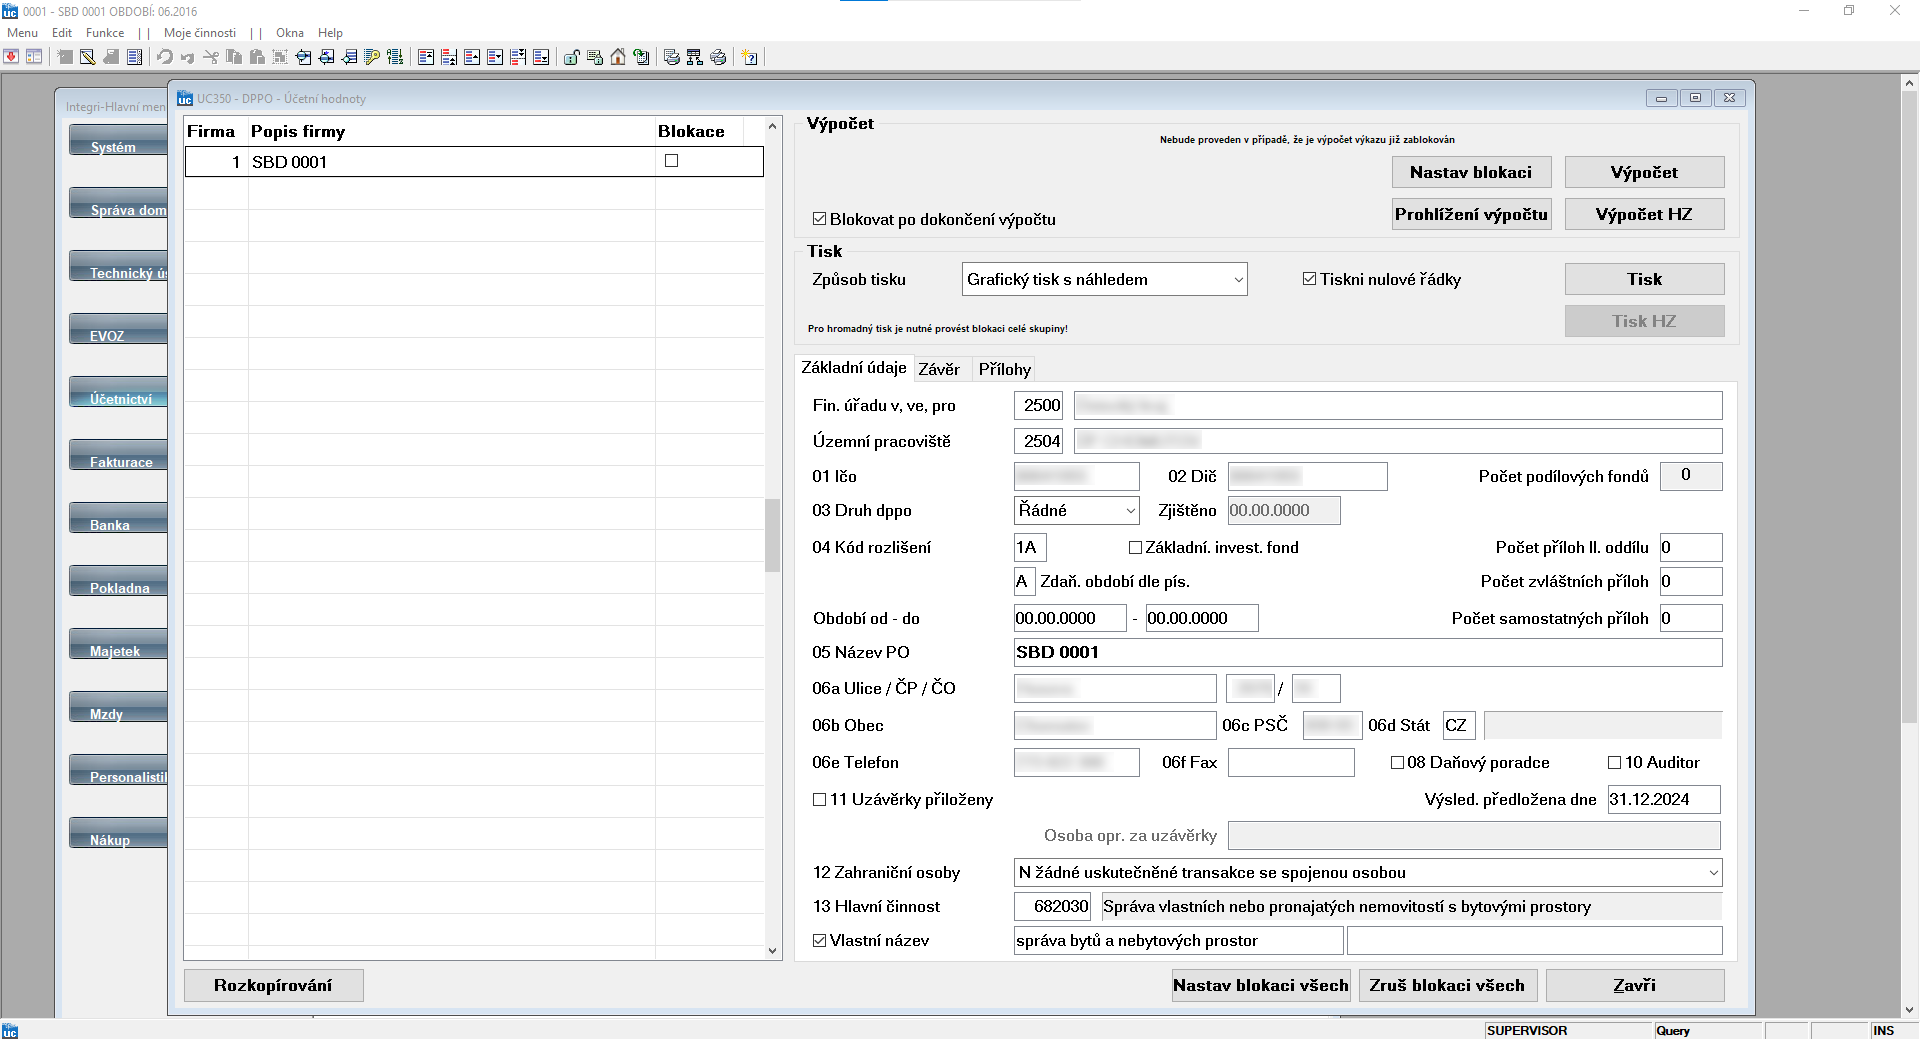Uncheck Tiskni nulové řádky option

[1309, 279]
